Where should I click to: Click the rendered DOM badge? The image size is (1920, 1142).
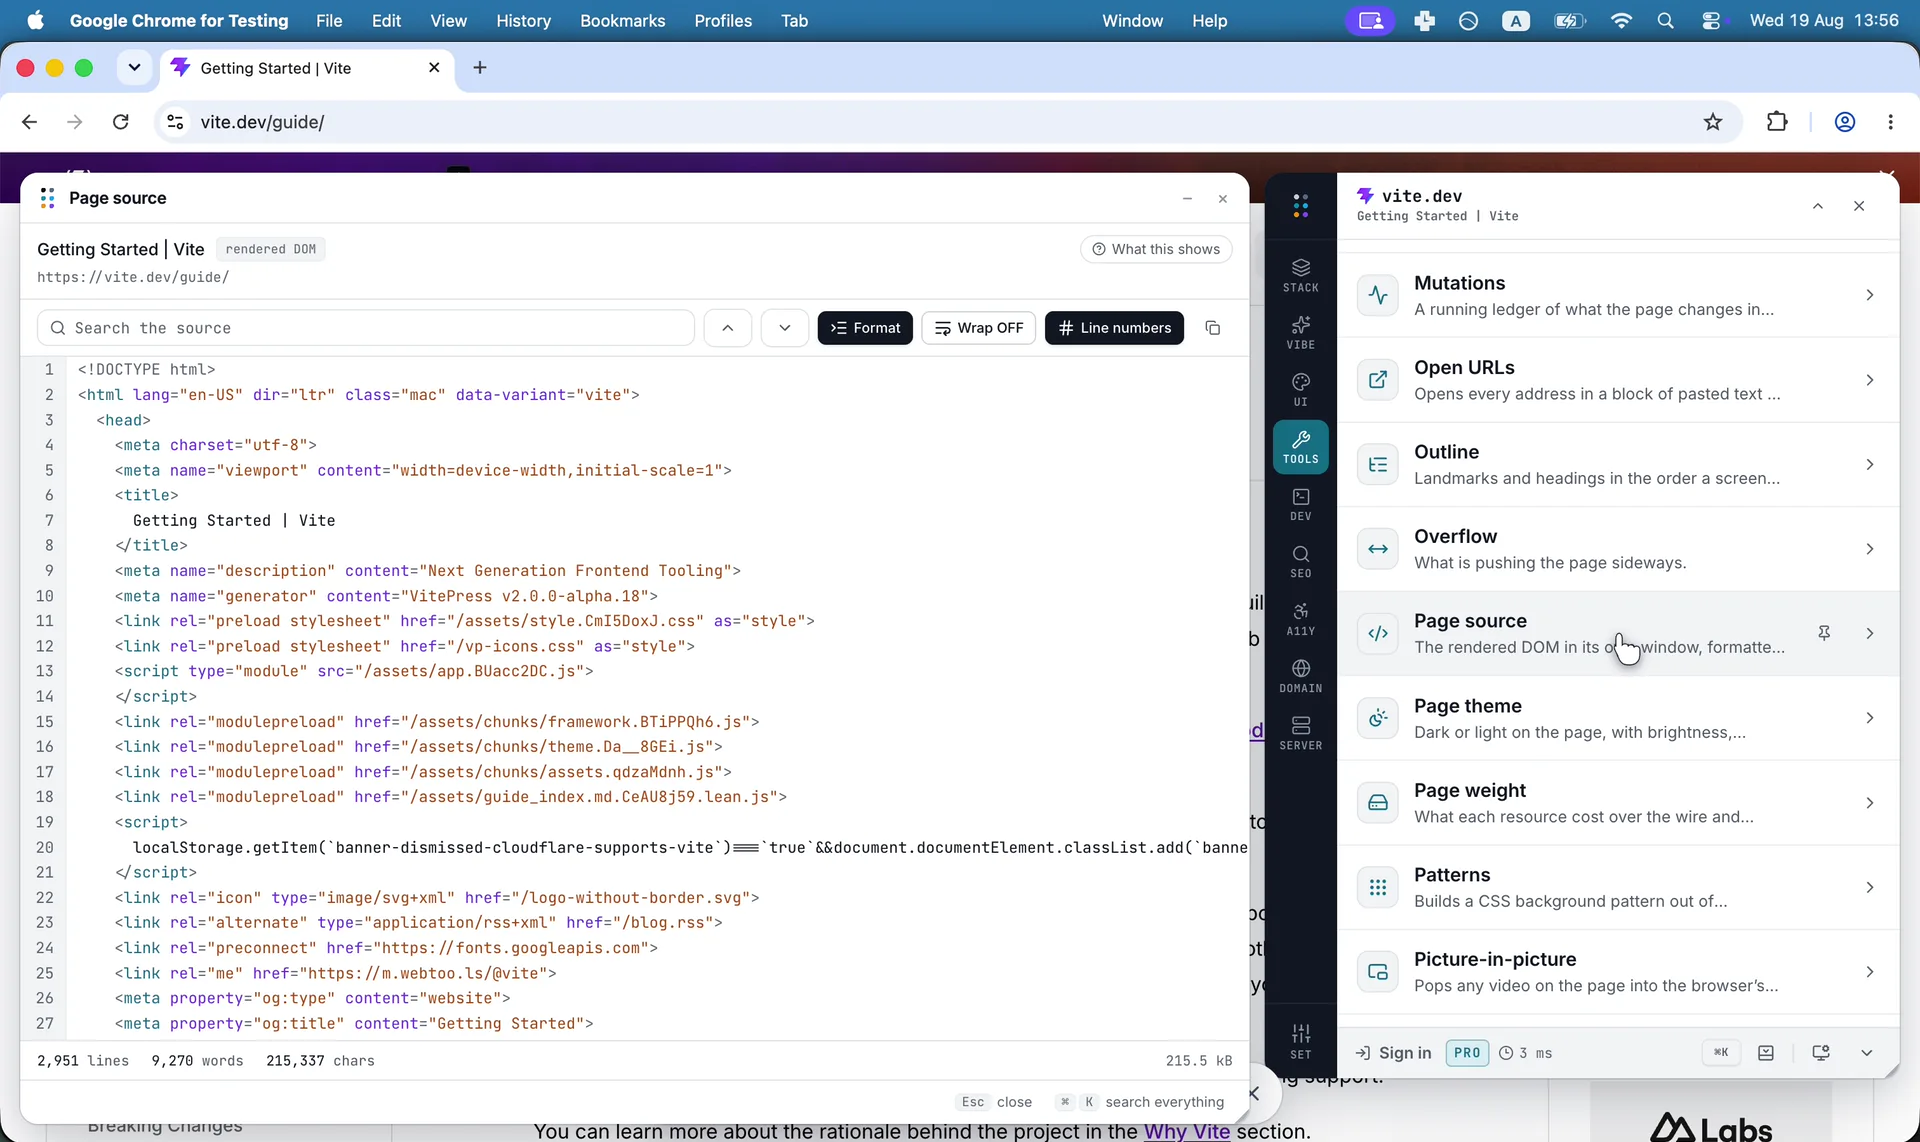[270, 249]
